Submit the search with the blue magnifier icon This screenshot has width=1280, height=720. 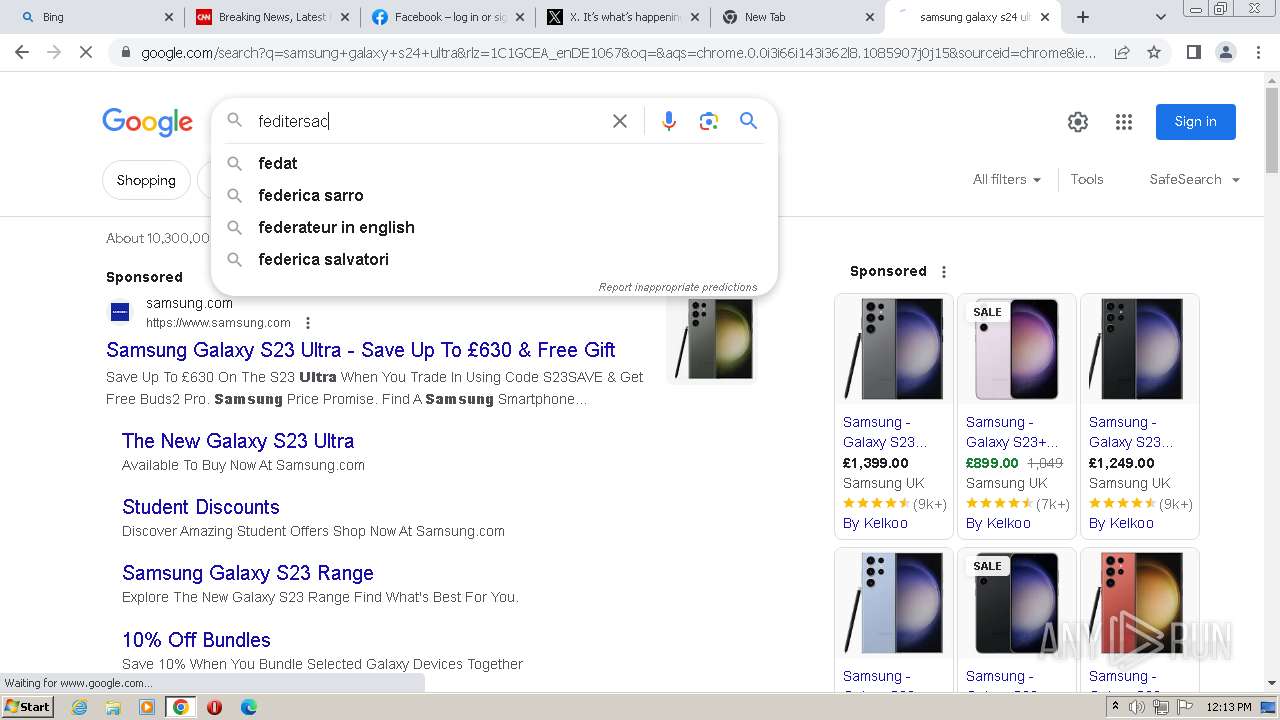pyautogui.click(x=748, y=121)
